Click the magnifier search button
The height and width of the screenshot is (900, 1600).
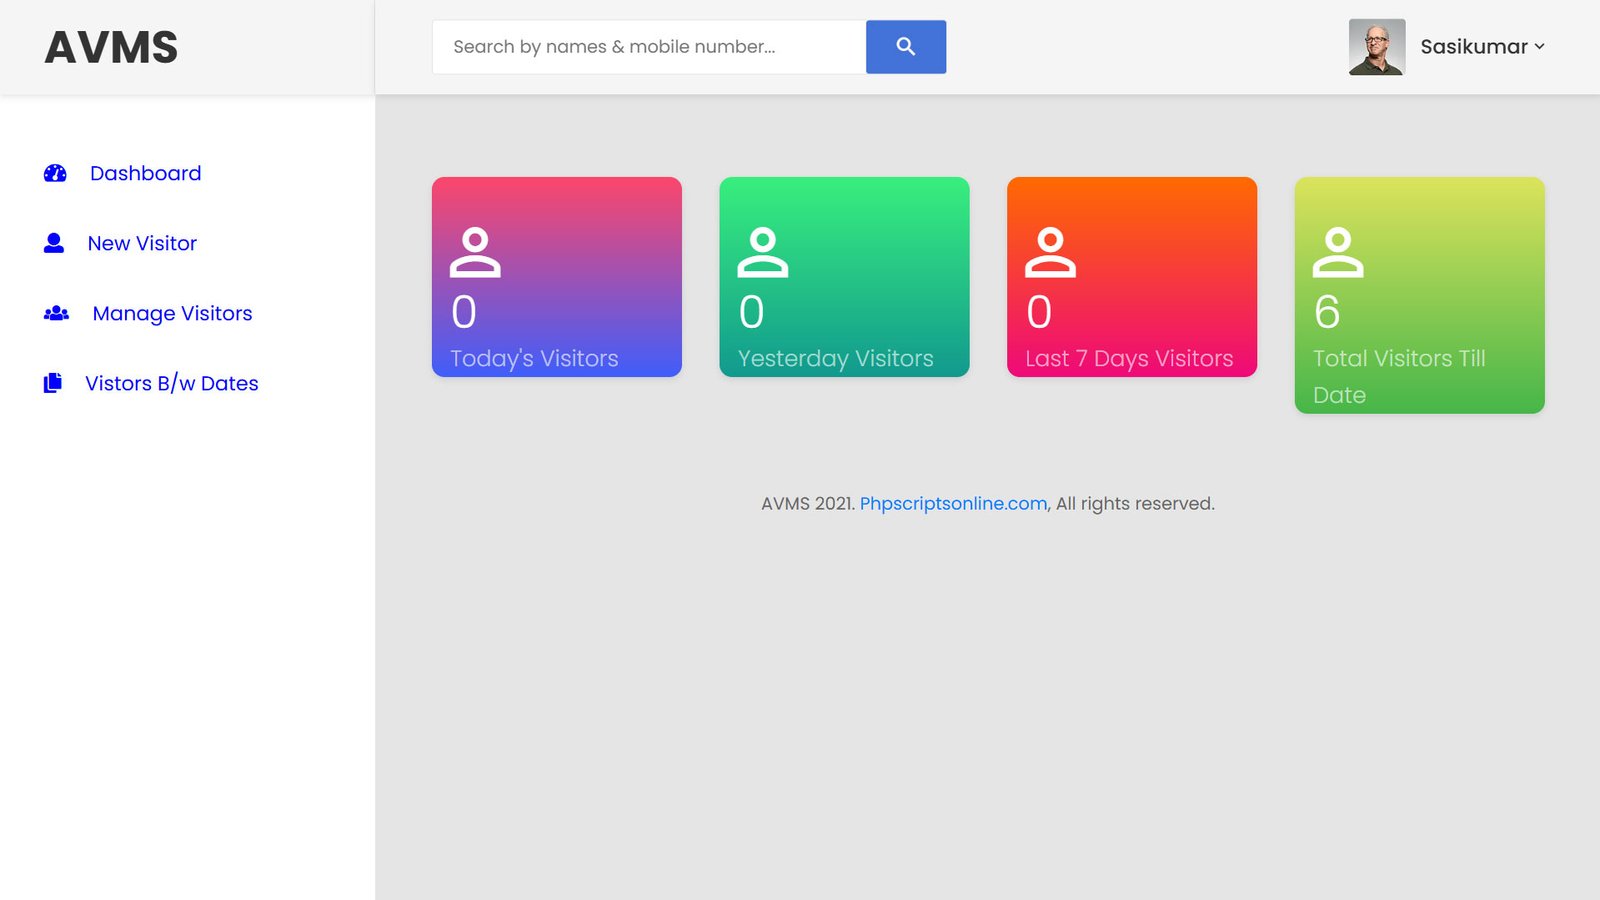906,47
